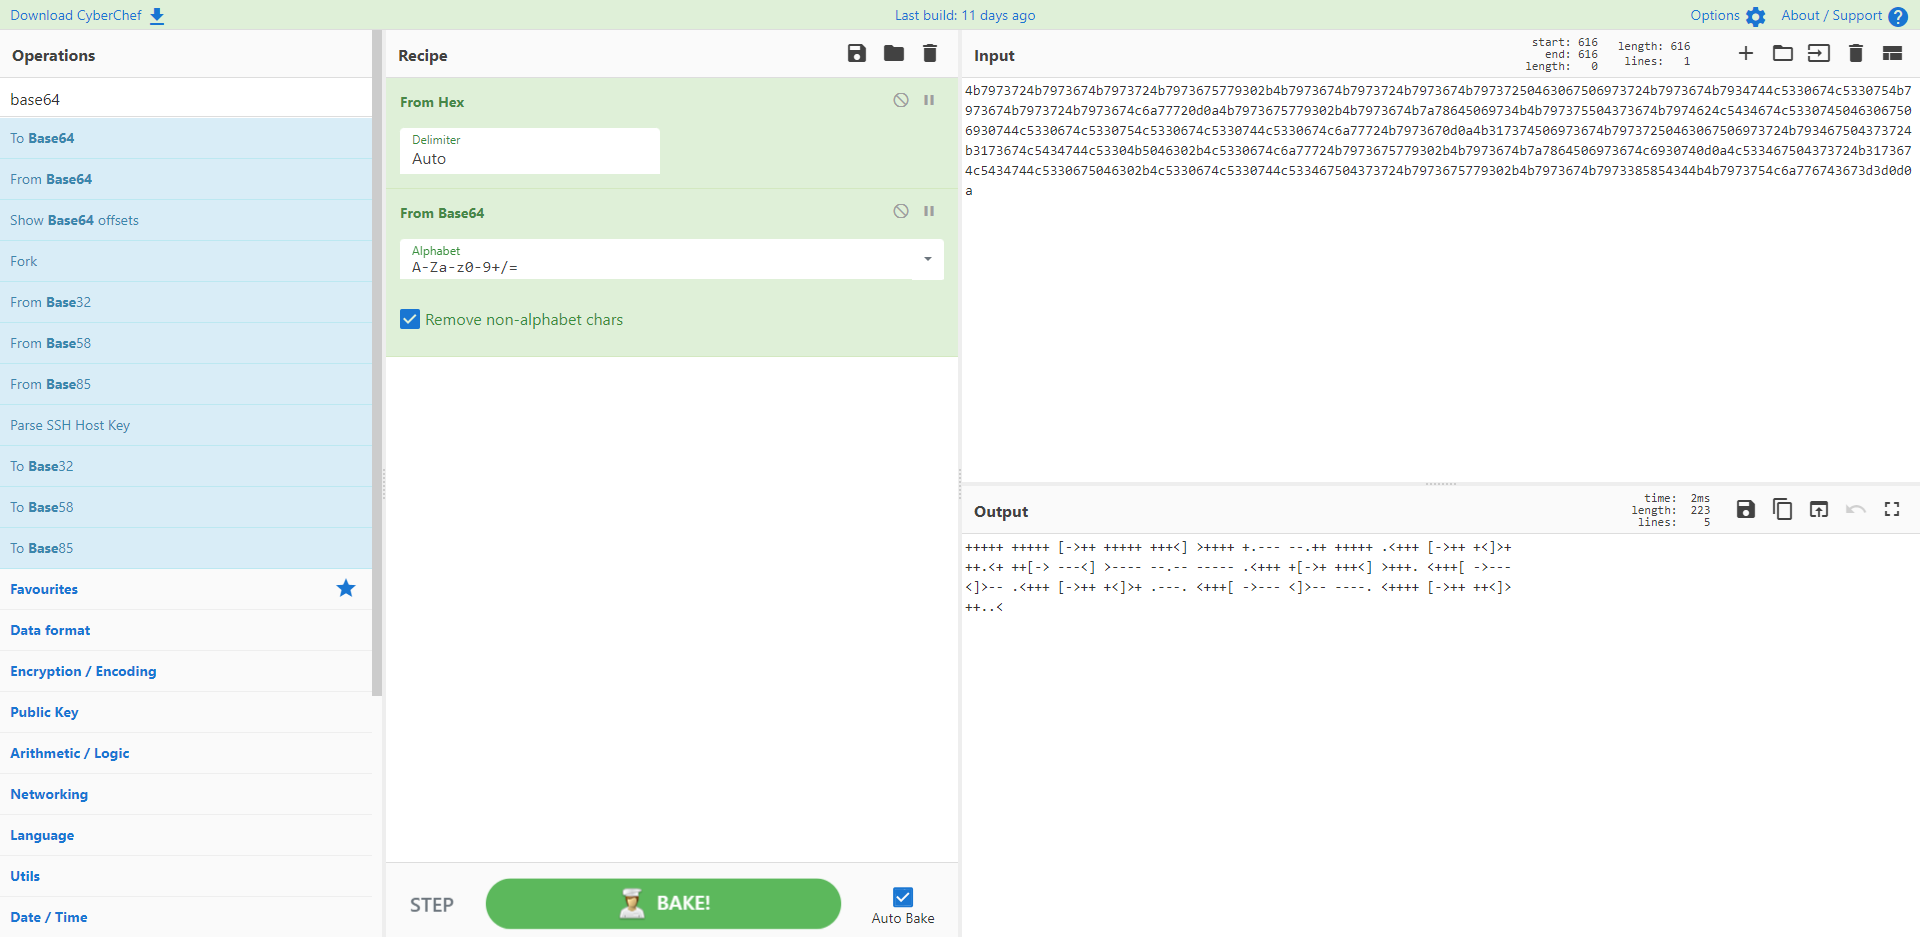Open the About / Support link
The height and width of the screenshot is (937, 1920).
click(1832, 15)
